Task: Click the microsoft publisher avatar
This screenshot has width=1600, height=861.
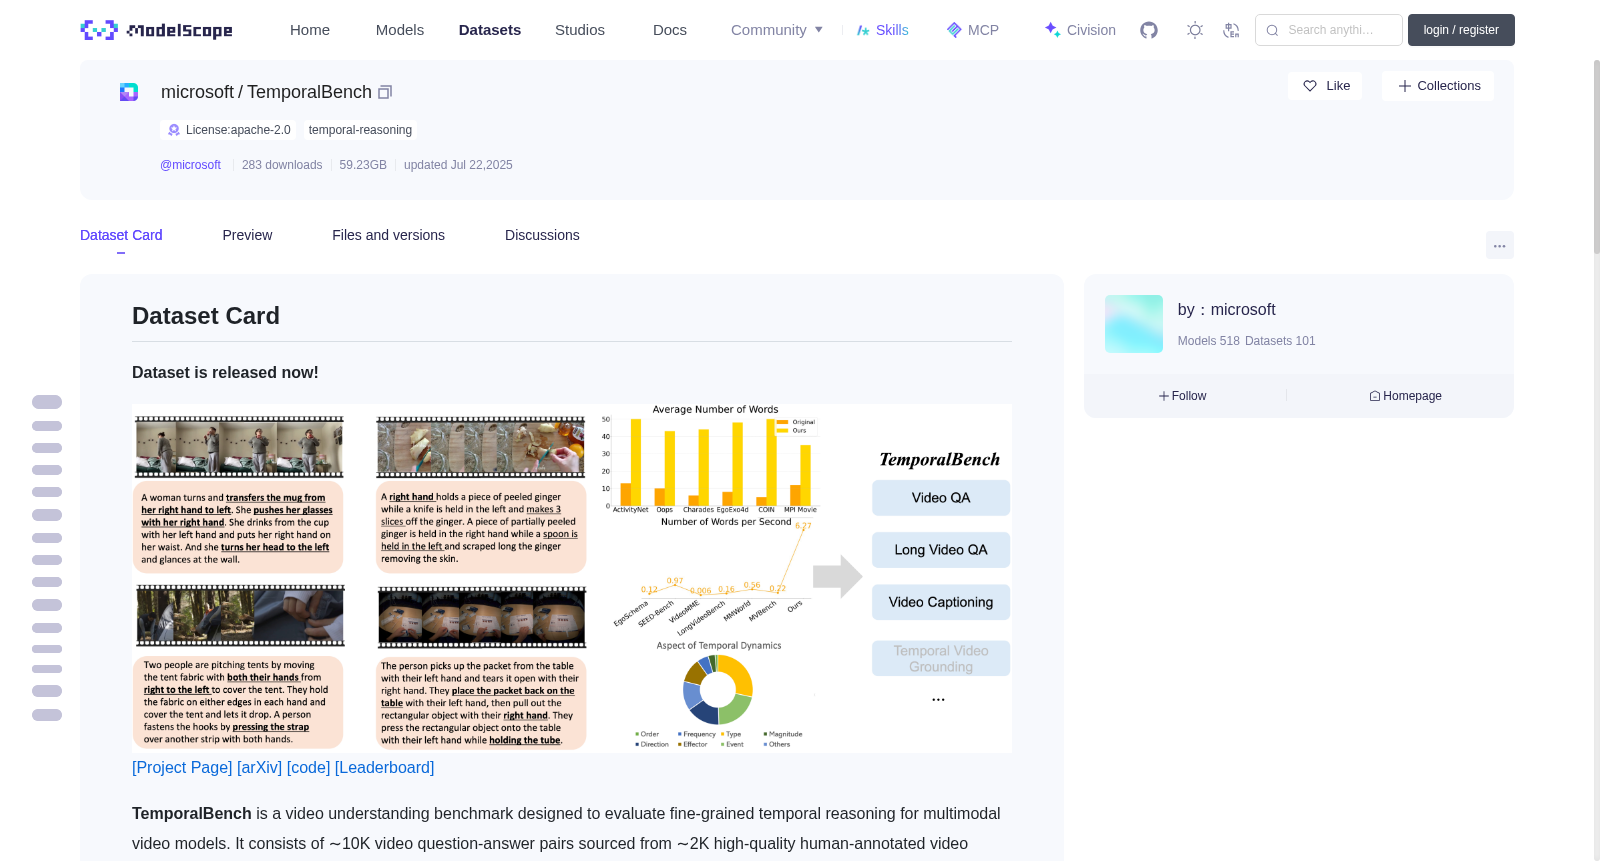Action: click(x=1134, y=324)
